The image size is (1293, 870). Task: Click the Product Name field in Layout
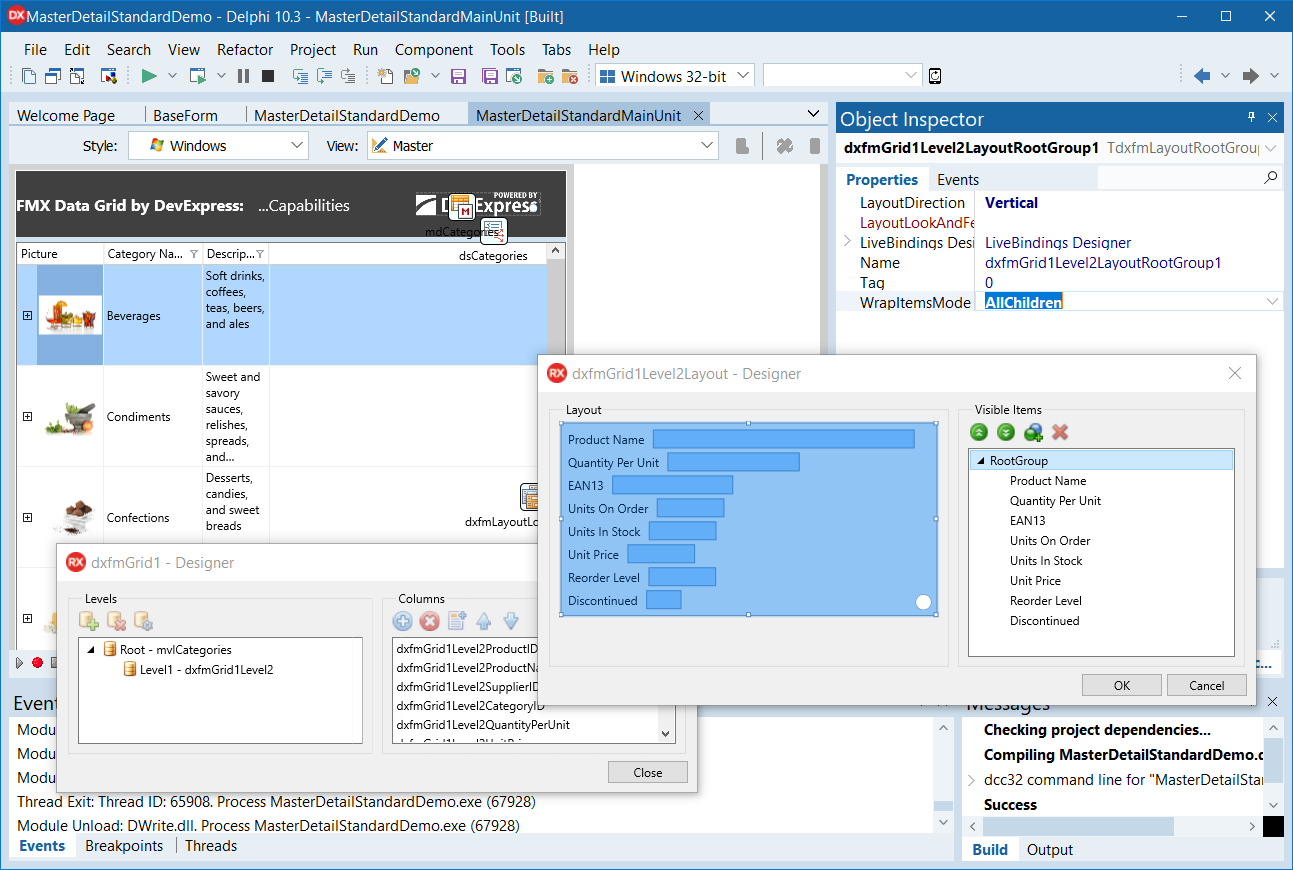(x=783, y=439)
